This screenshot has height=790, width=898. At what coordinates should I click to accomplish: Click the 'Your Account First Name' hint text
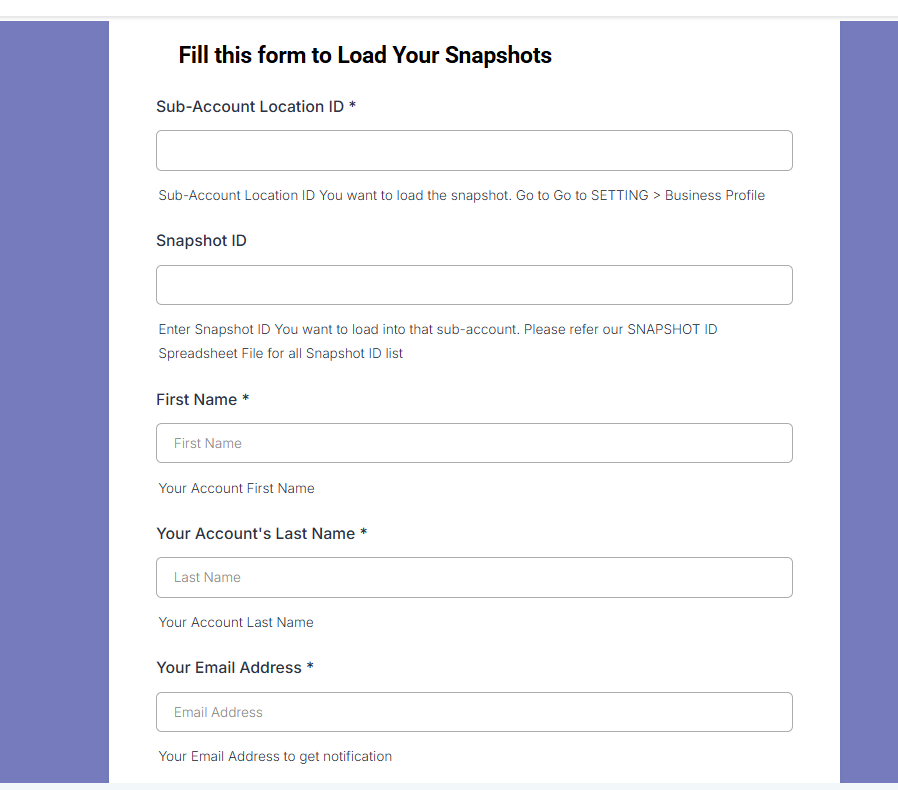click(x=237, y=488)
